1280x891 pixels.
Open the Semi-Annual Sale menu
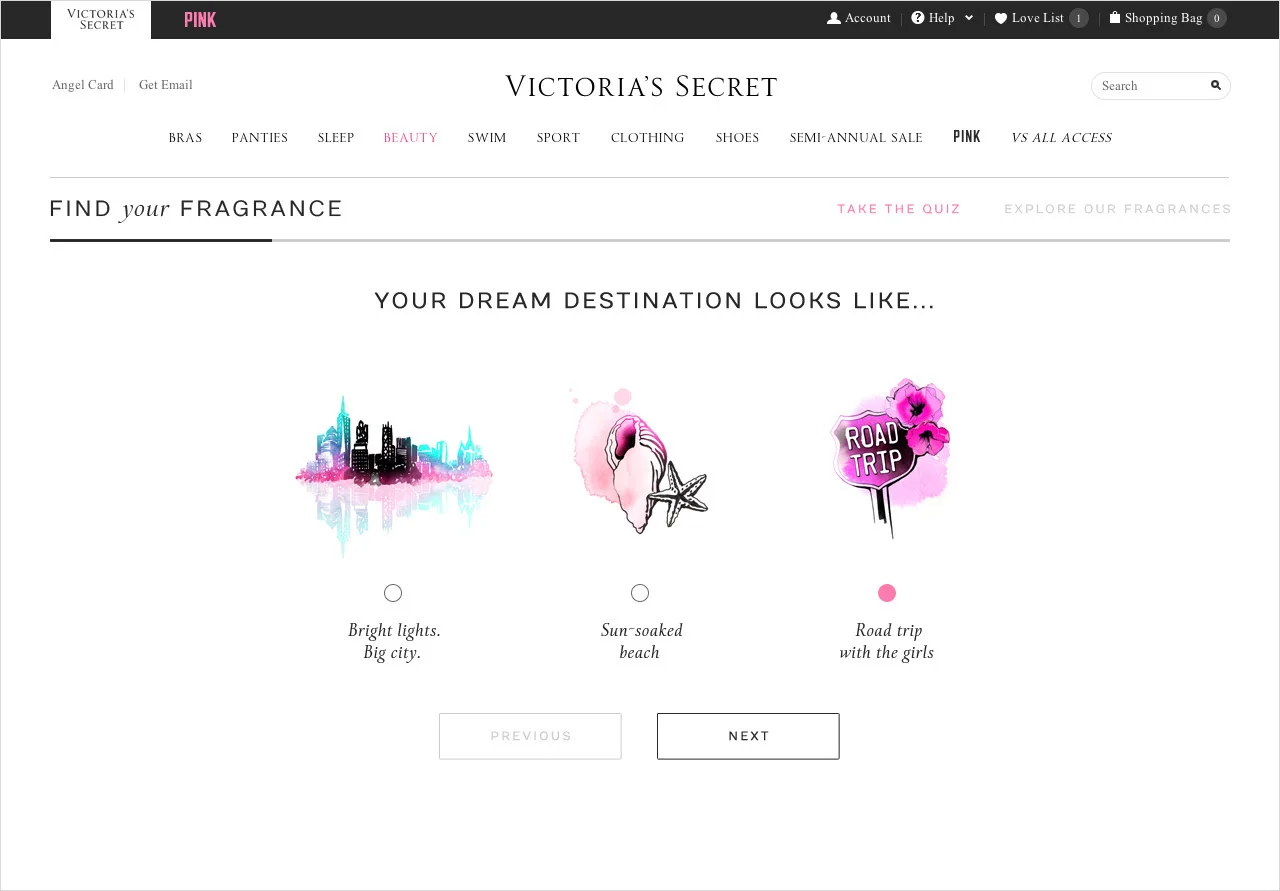click(x=856, y=138)
